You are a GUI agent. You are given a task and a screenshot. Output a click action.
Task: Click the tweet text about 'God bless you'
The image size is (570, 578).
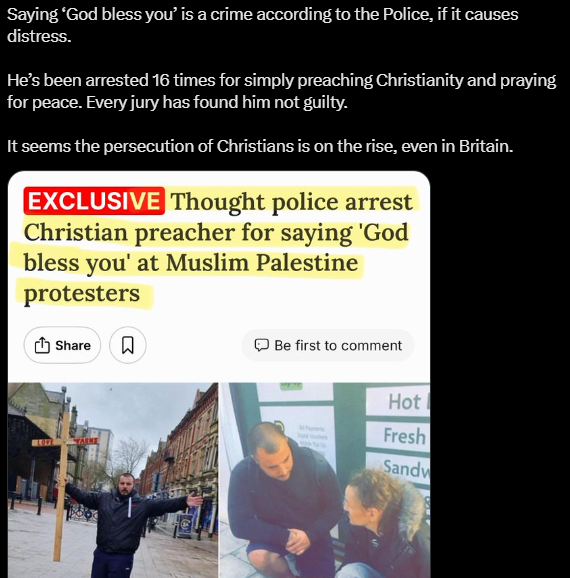click(263, 25)
